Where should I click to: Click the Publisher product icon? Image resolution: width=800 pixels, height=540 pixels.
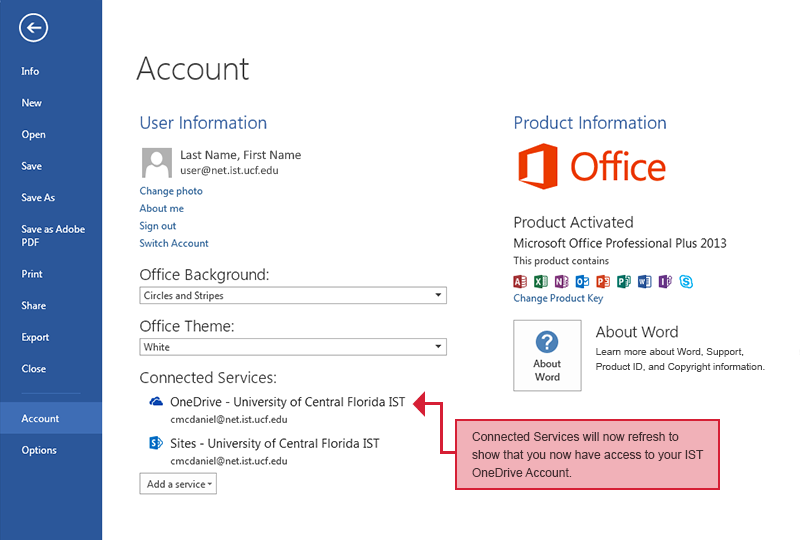click(x=623, y=281)
